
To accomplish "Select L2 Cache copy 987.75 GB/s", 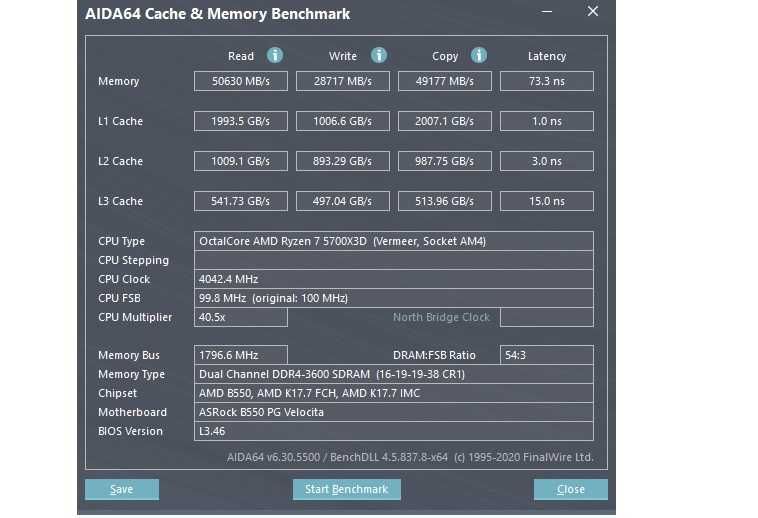I will (x=445, y=161).
